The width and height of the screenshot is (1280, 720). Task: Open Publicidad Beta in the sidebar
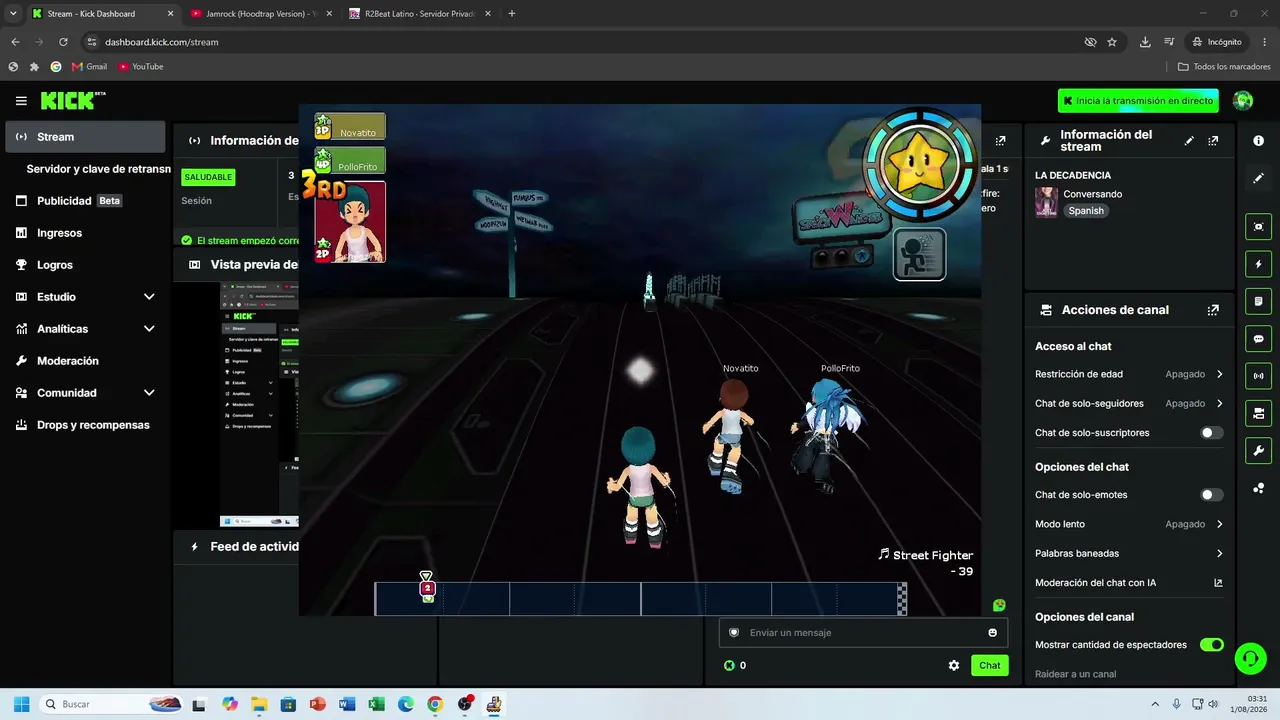pyautogui.click(x=85, y=201)
